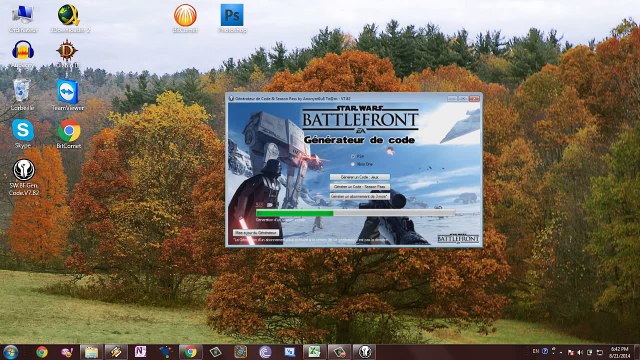The image size is (640, 360).
Task: Open File Explorer from the taskbar
Action: click(x=91, y=352)
